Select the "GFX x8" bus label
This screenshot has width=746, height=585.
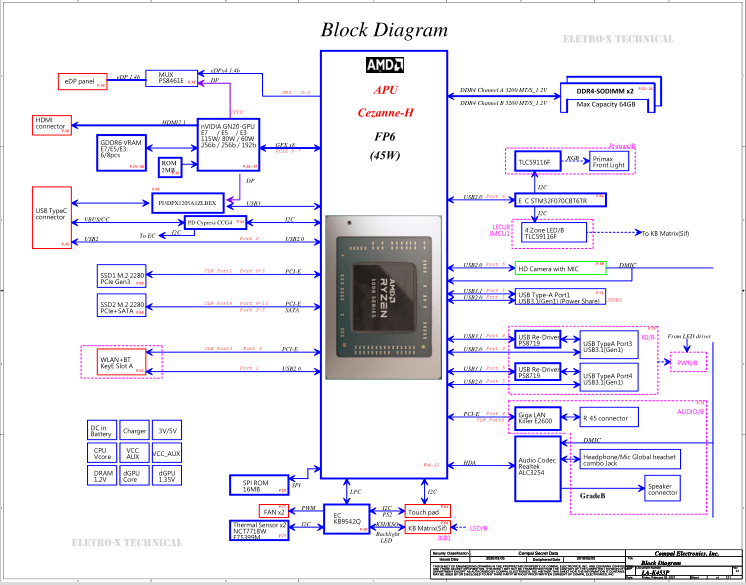pos(285,145)
